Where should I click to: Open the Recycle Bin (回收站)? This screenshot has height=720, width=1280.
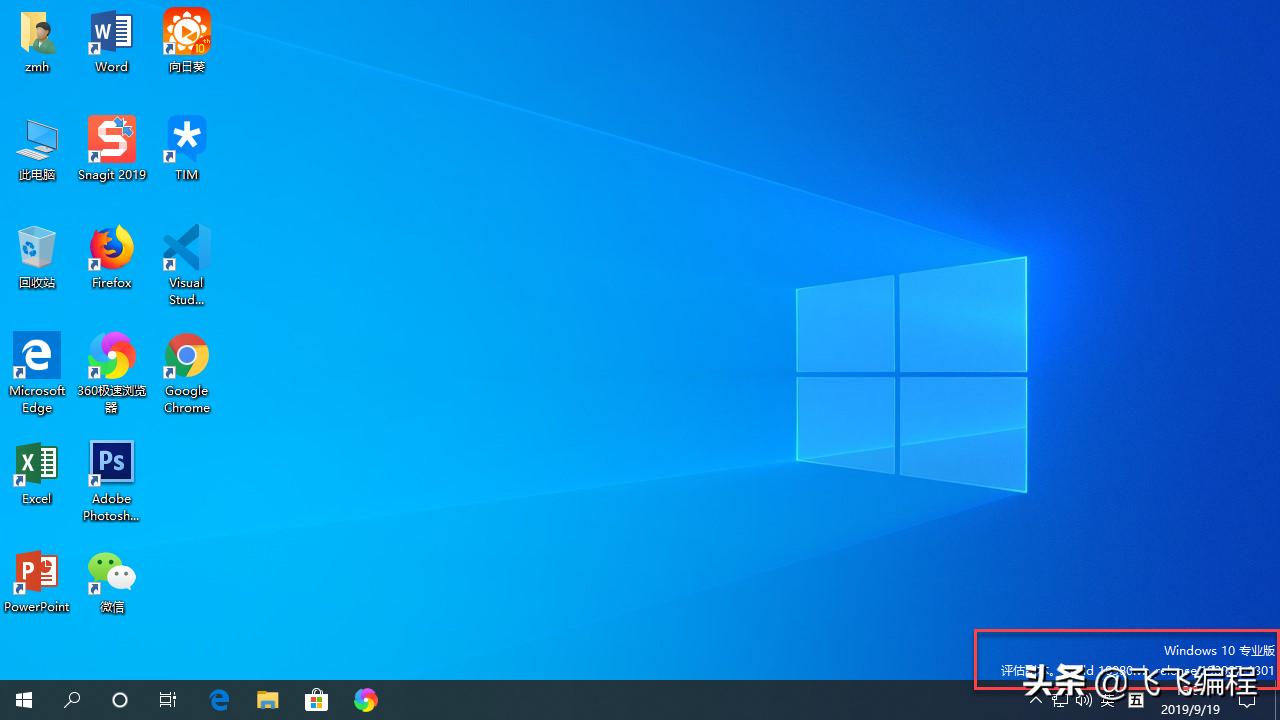point(37,248)
